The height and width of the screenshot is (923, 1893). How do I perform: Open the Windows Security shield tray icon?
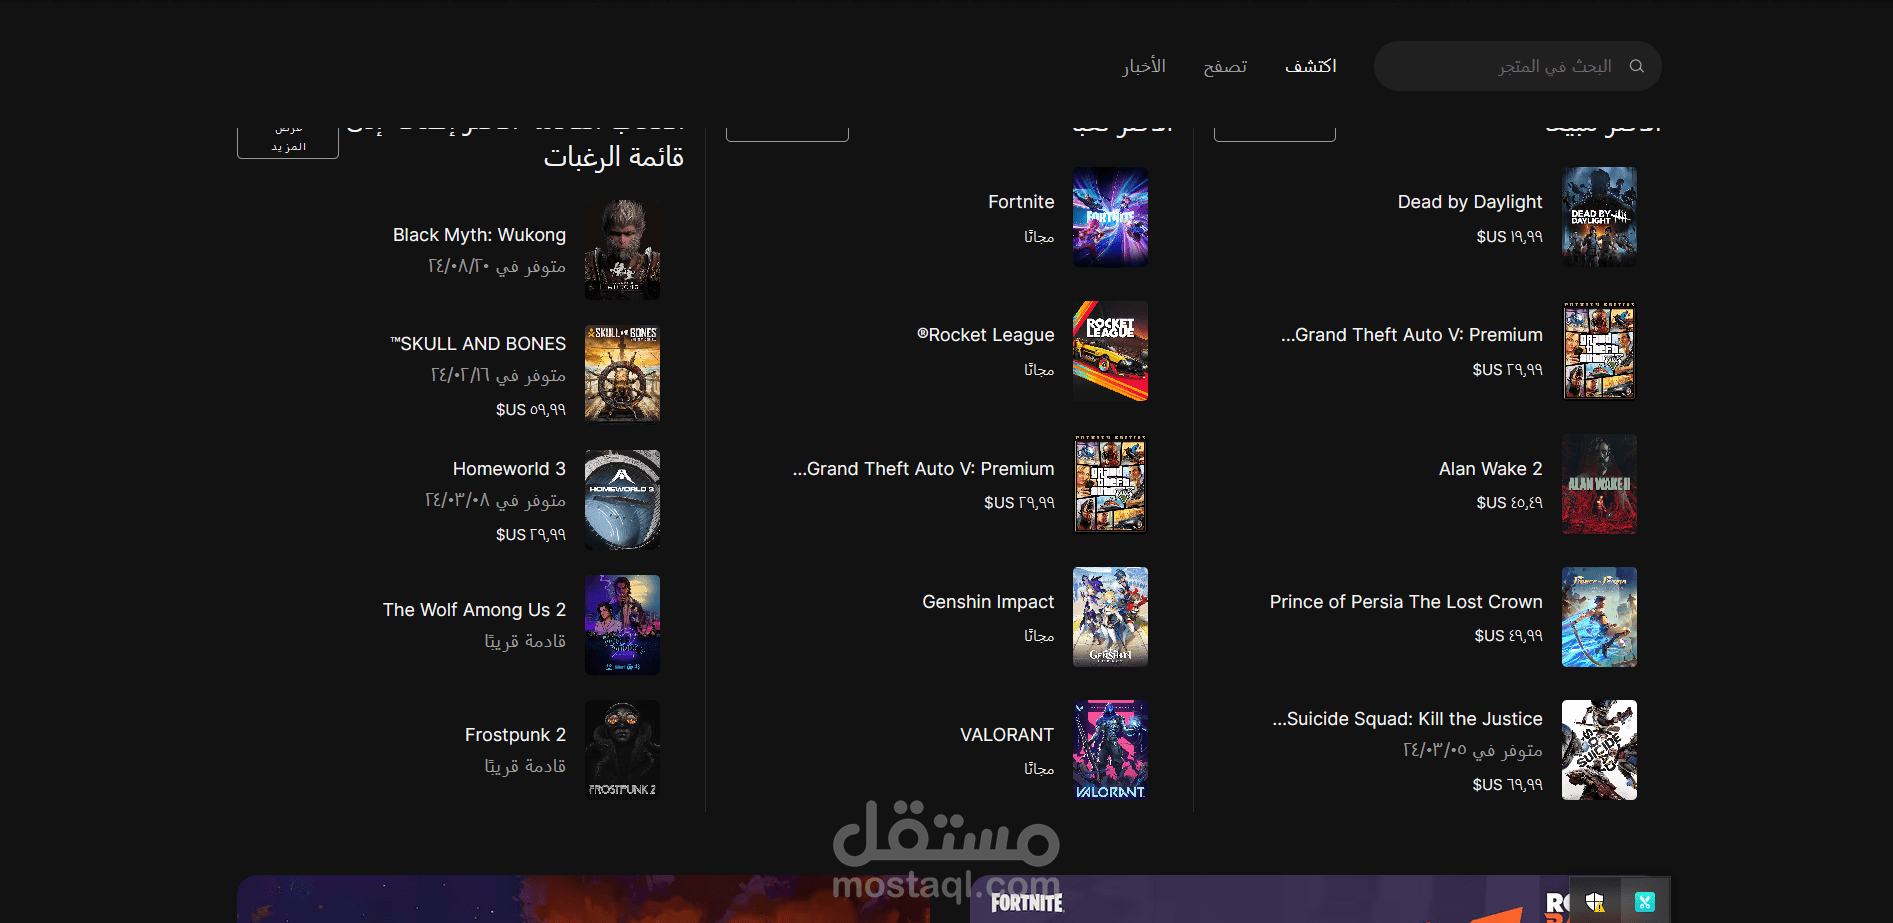[1595, 902]
